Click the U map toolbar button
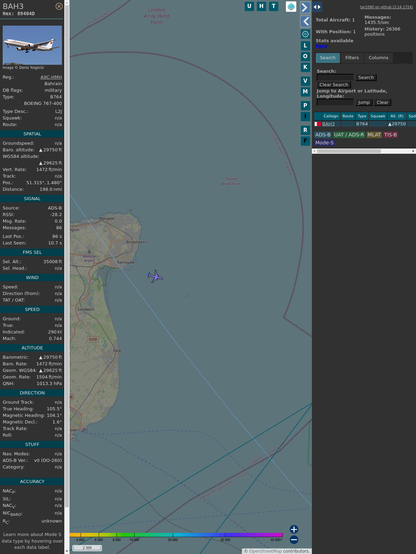 pos(249,6)
